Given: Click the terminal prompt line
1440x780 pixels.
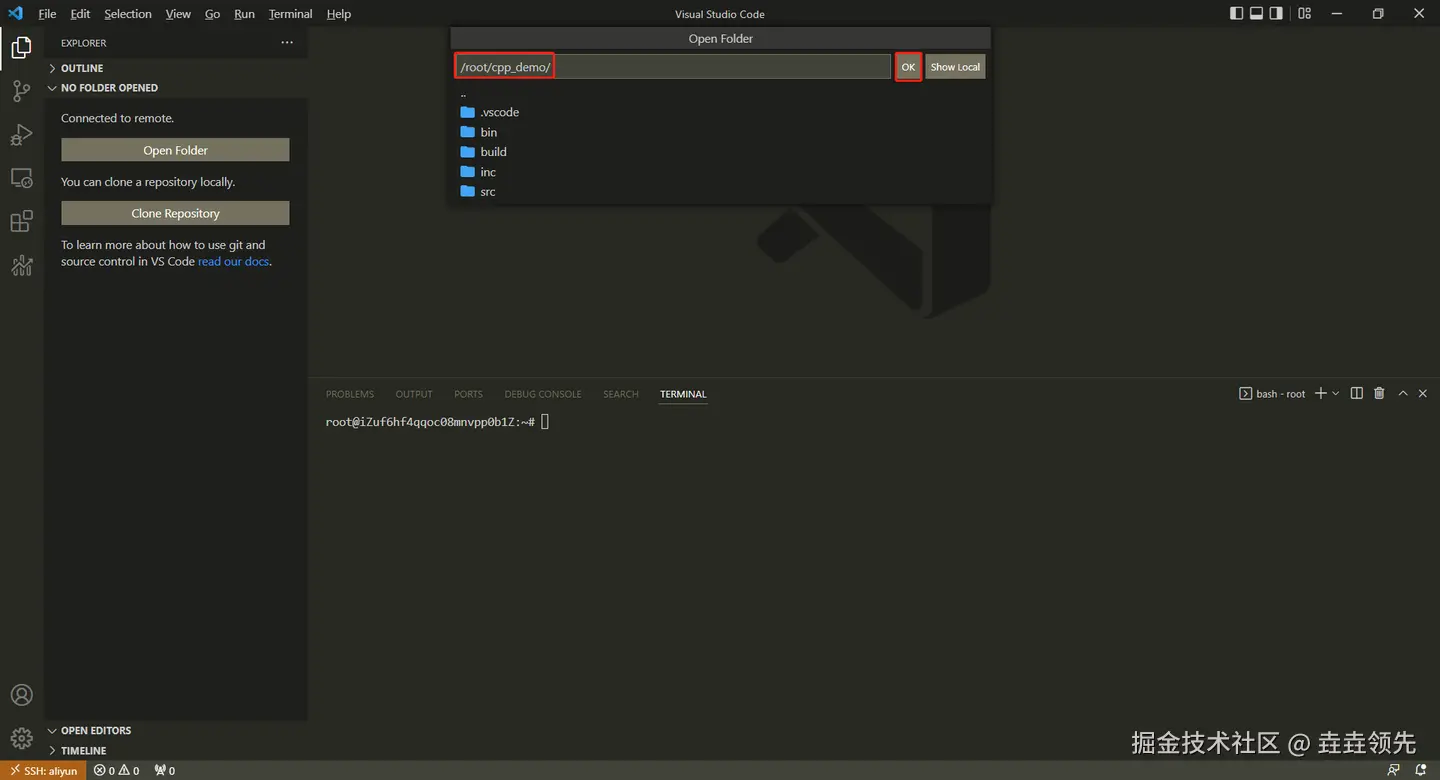Looking at the screenshot, I should 437,422.
